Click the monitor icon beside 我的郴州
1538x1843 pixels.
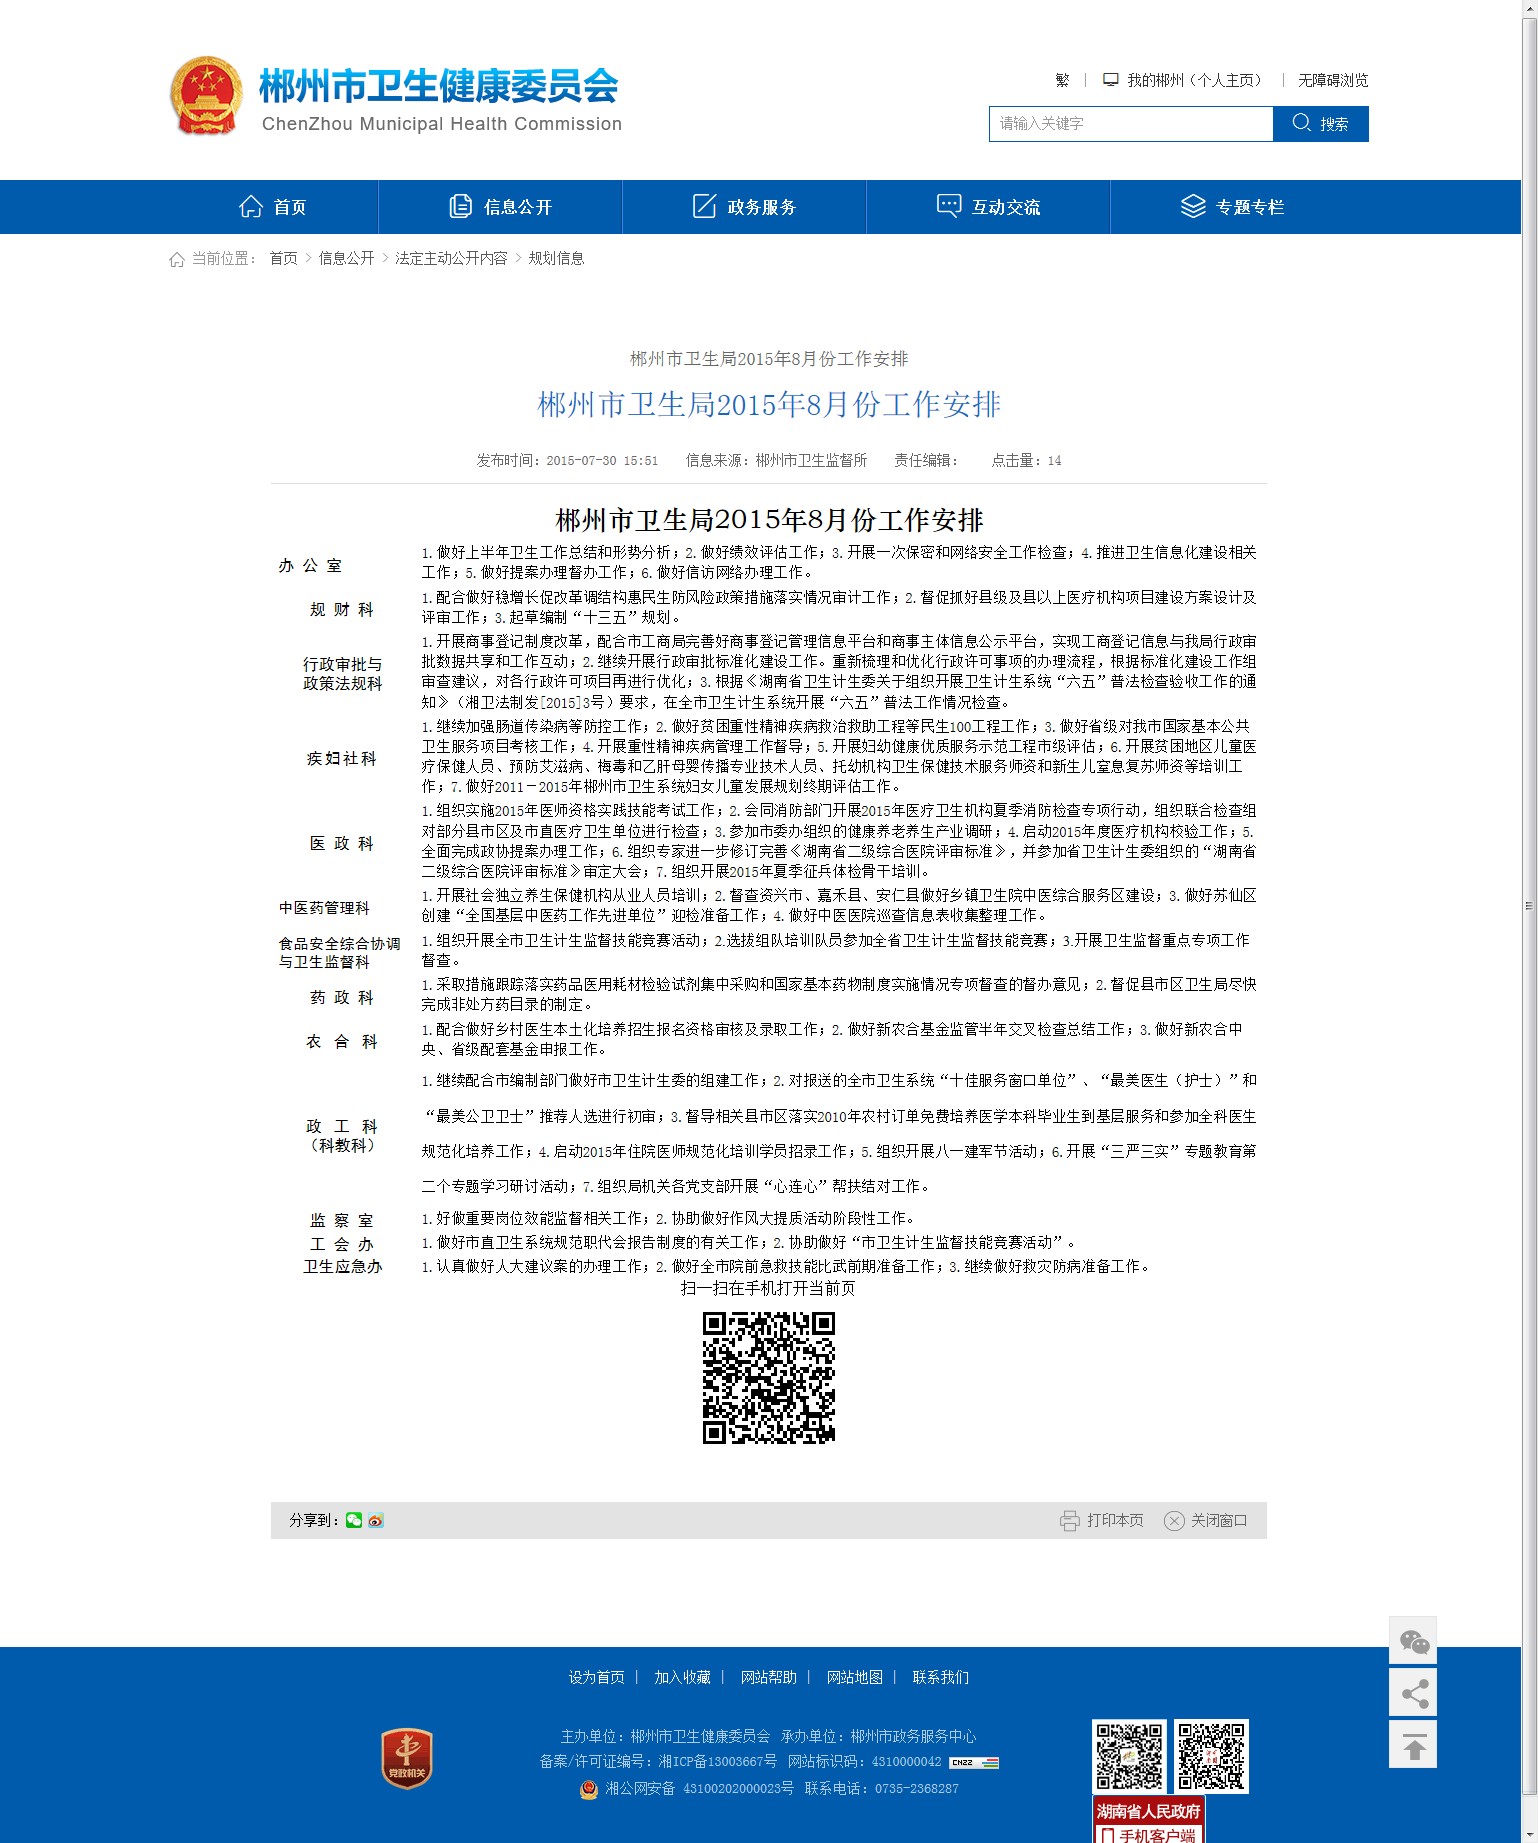(1110, 80)
